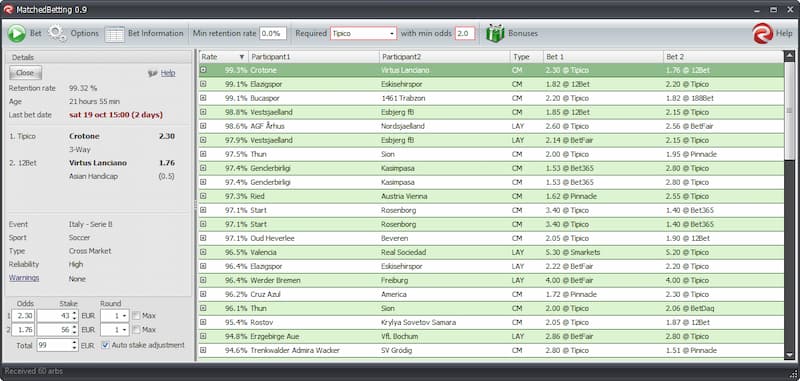Click the Type column header
800x381 pixels.
pos(527,57)
